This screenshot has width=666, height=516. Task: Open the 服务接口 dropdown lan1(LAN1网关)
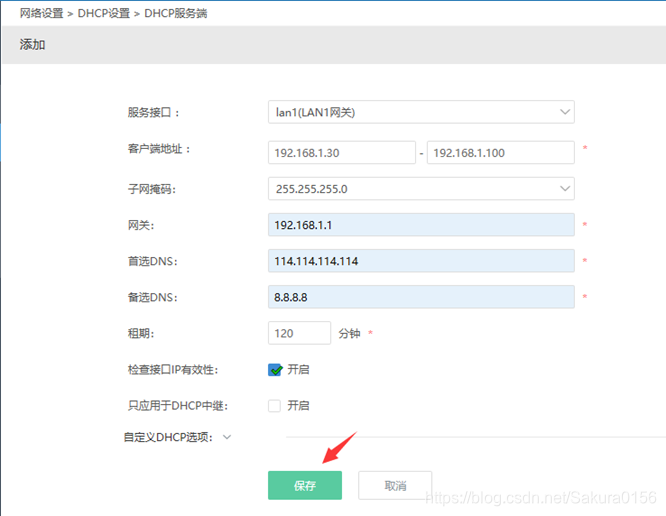click(421, 112)
